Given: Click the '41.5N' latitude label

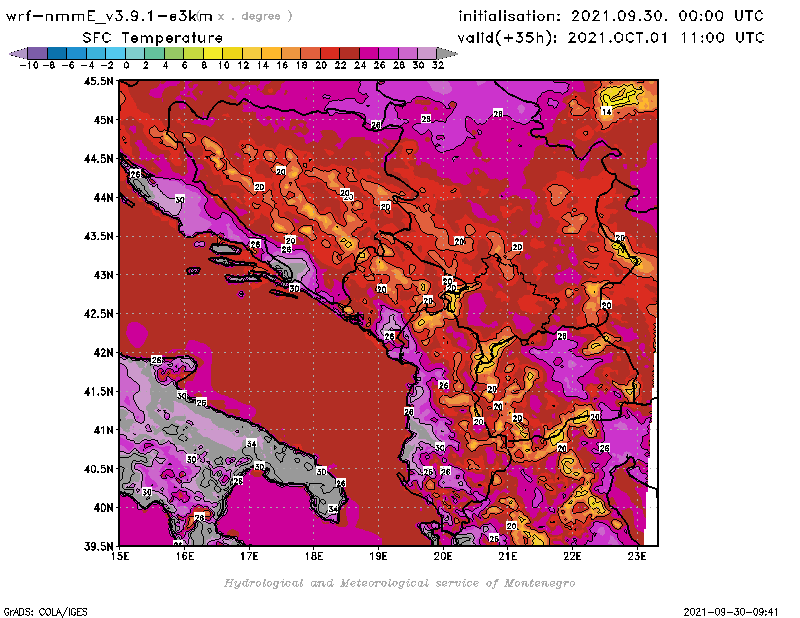Looking at the screenshot, I should click(98, 391).
